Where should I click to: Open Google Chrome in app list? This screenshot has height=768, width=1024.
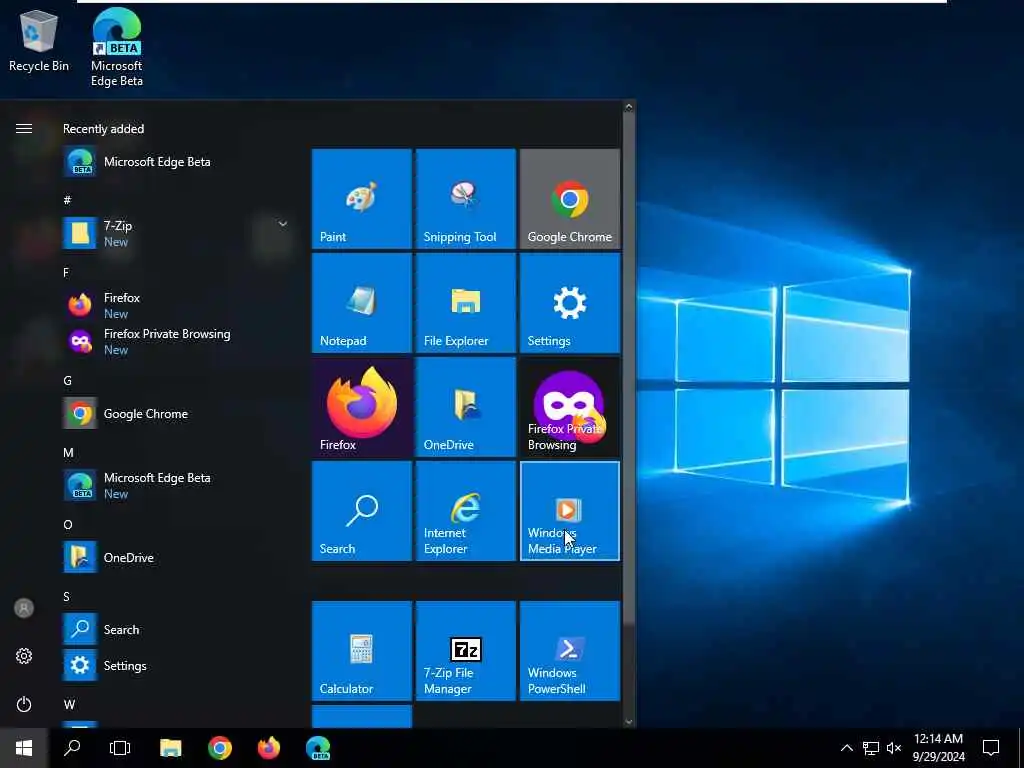[x=176, y=413]
